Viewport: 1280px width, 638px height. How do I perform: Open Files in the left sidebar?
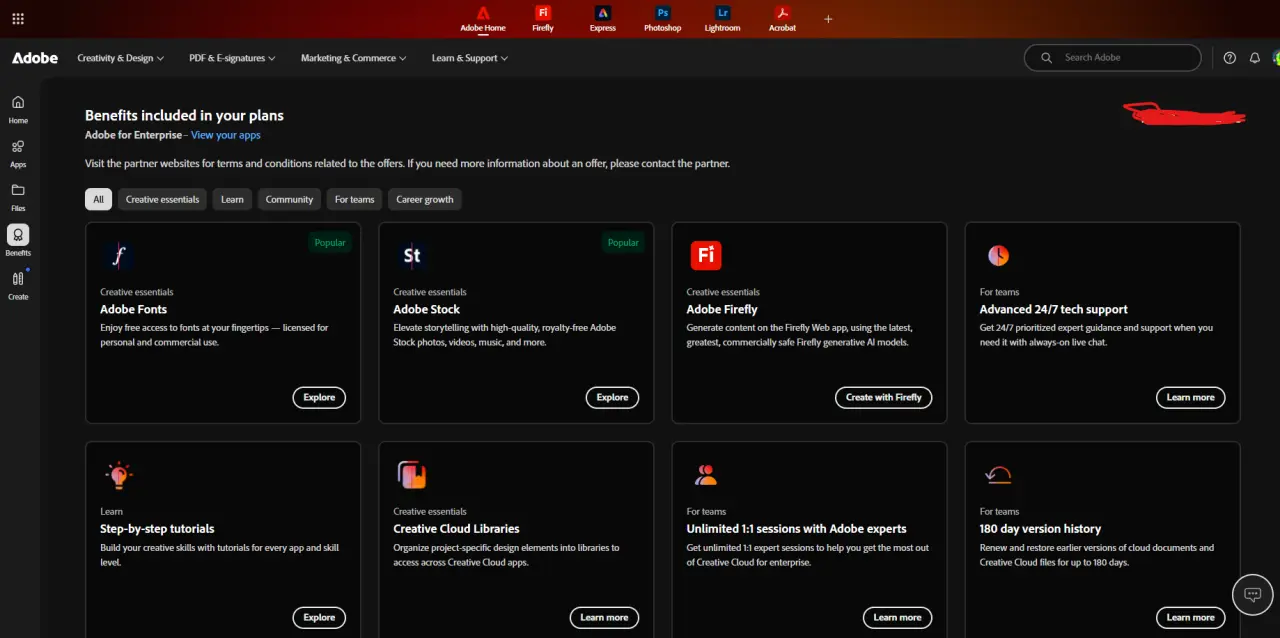(18, 197)
